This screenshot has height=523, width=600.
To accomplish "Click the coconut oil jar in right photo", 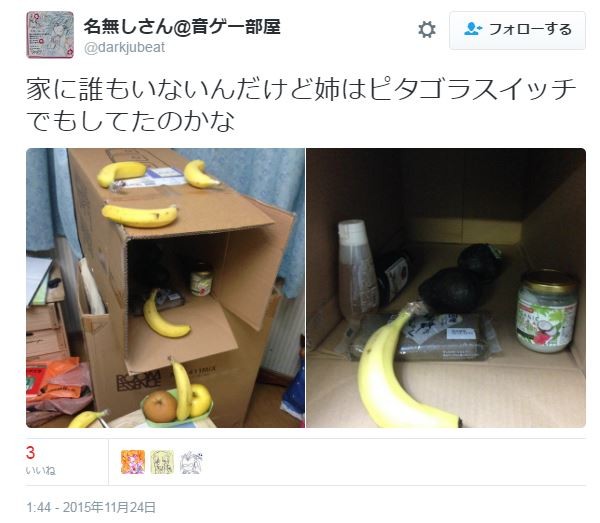I will tap(546, 312).
